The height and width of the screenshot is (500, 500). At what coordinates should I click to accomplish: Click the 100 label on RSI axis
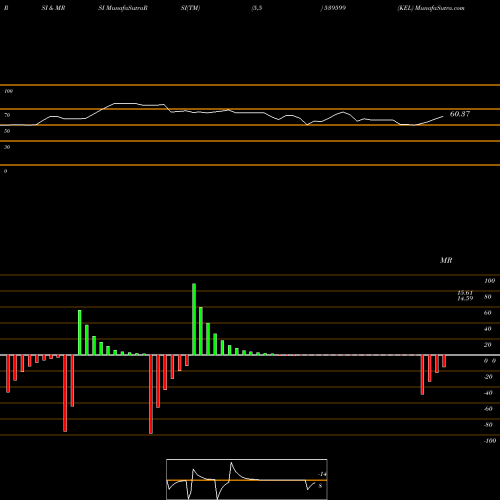pos(8,91)
